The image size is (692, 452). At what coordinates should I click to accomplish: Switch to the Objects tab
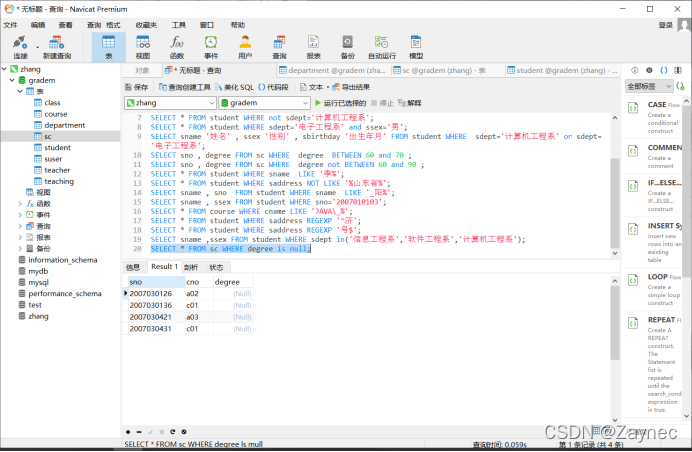point(142,70)
